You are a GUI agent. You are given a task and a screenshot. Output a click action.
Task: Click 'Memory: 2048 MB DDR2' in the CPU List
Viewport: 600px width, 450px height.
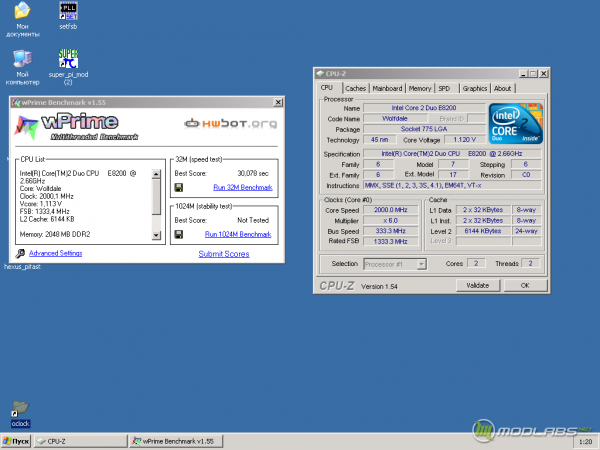(55, 234)
